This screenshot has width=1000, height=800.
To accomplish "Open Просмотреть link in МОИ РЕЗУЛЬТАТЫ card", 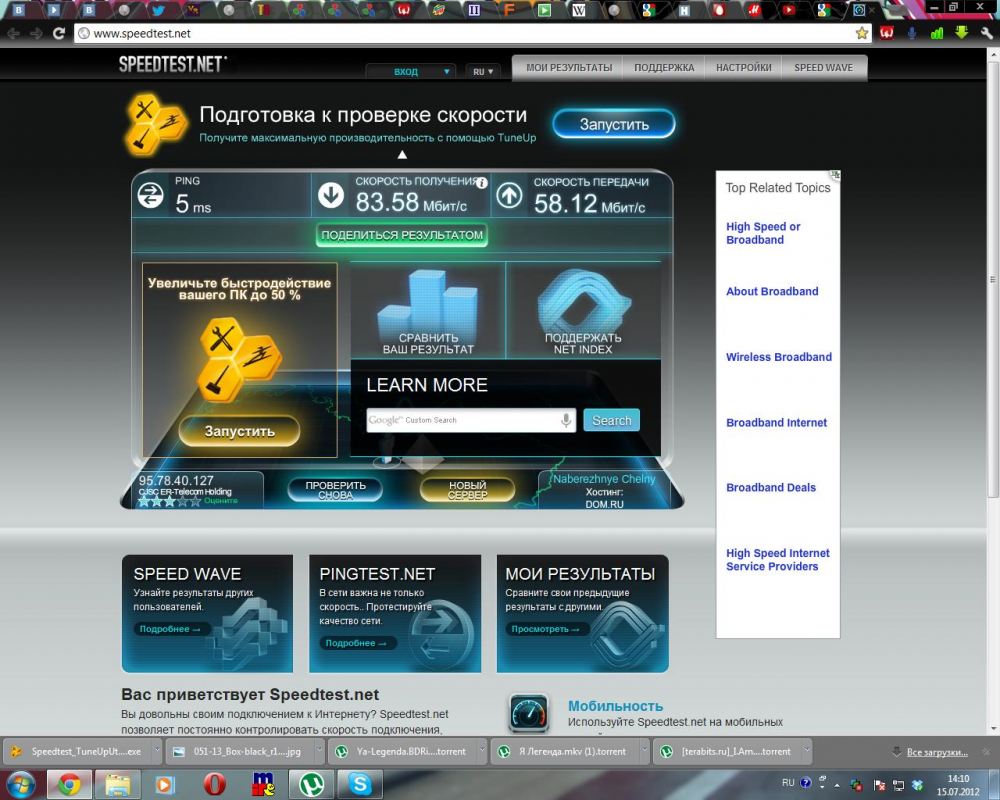I will [545, 629].
